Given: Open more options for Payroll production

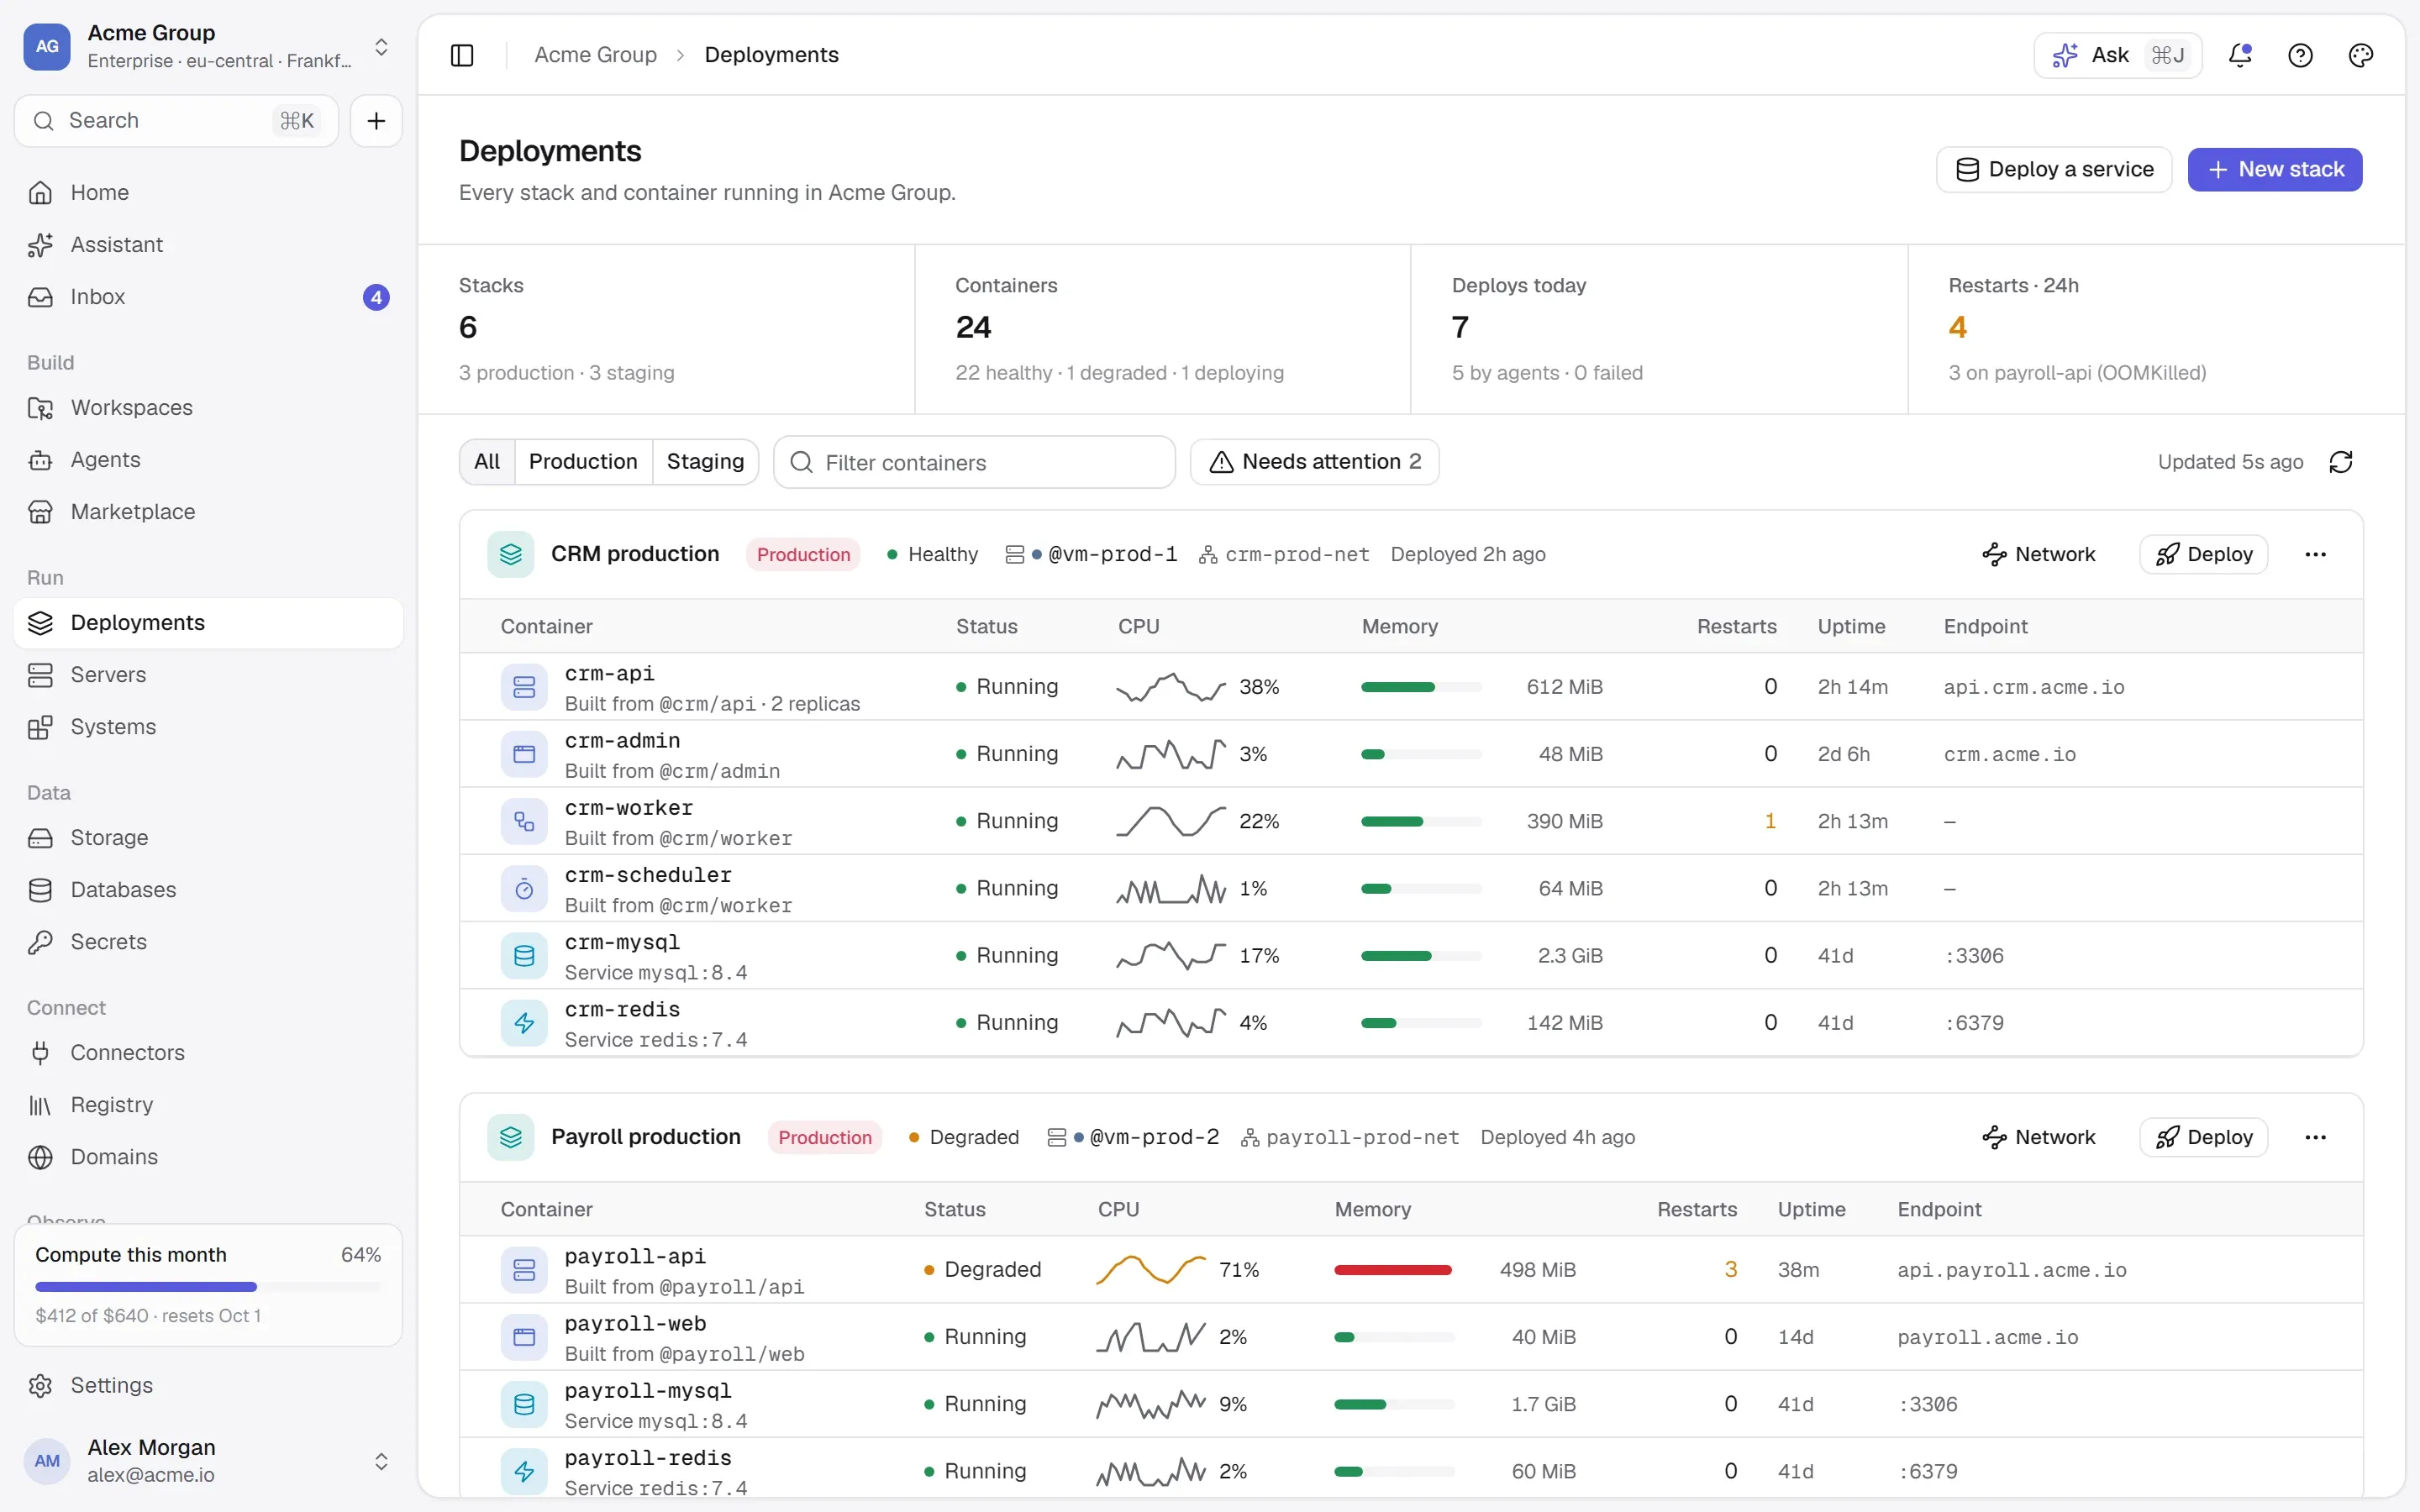Looking at the screenshot, I should [2315, 1137].
